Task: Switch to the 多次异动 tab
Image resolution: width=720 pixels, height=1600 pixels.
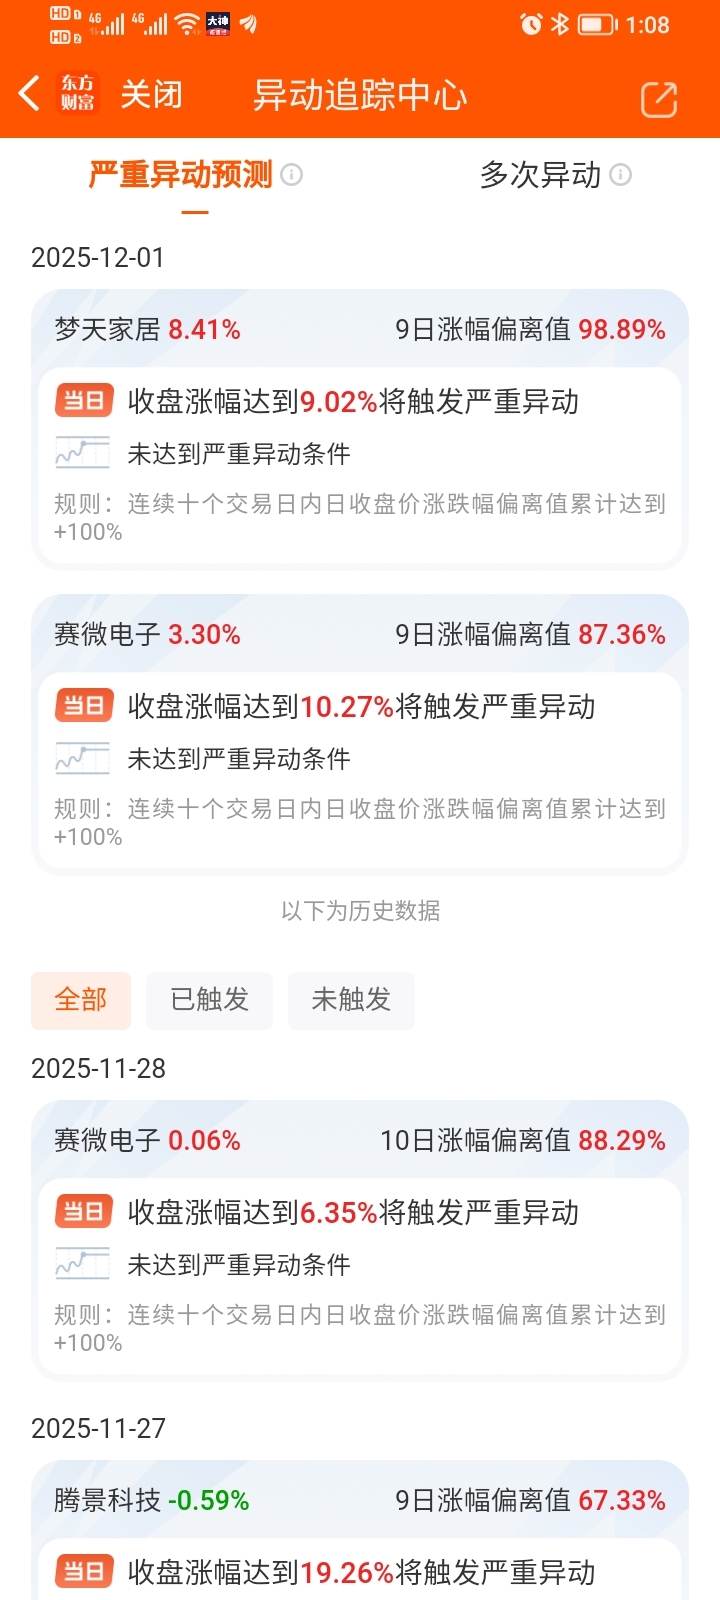Action: tap(541, 175)
